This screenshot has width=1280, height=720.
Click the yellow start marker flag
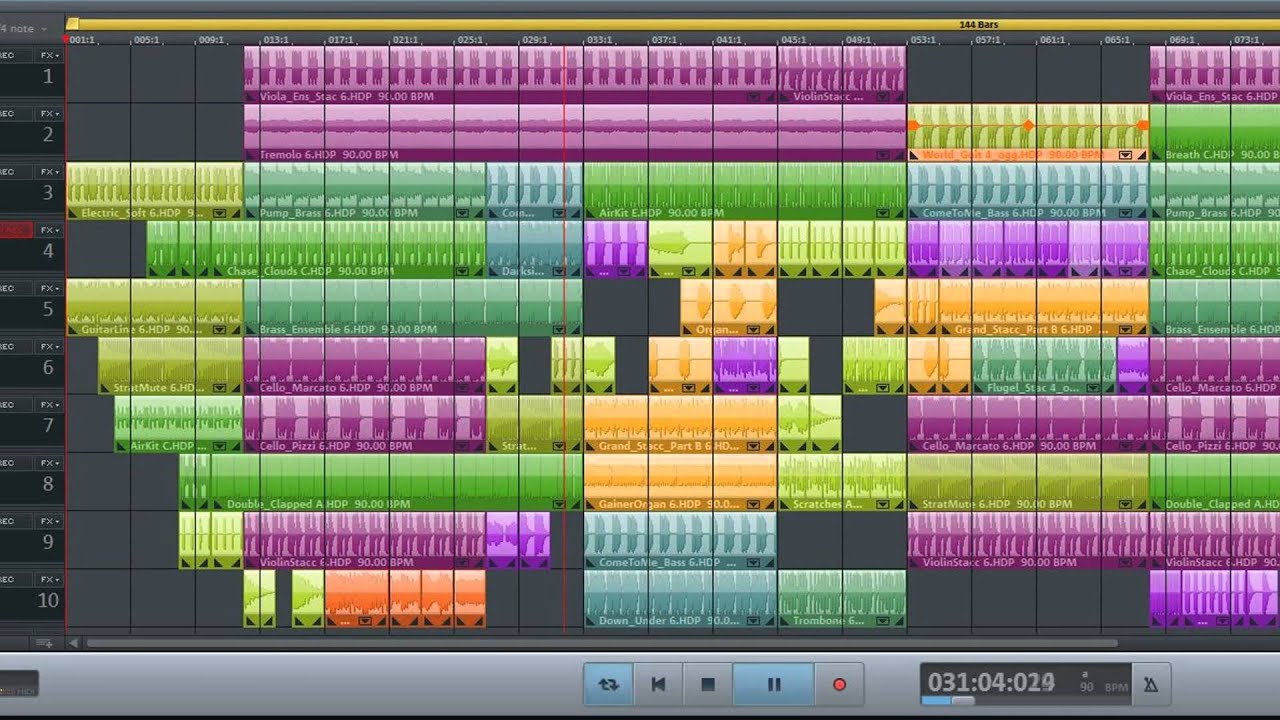(72, 23)
